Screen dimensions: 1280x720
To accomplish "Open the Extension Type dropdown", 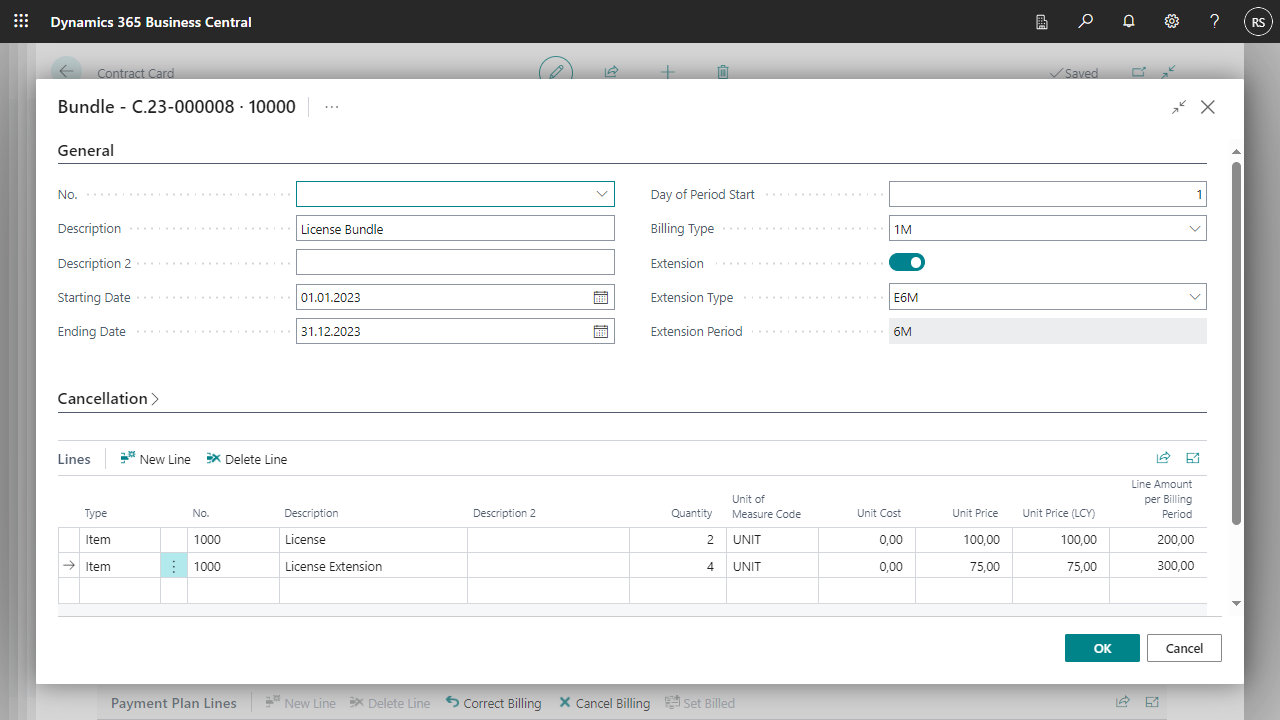I will pos(1194,297).
